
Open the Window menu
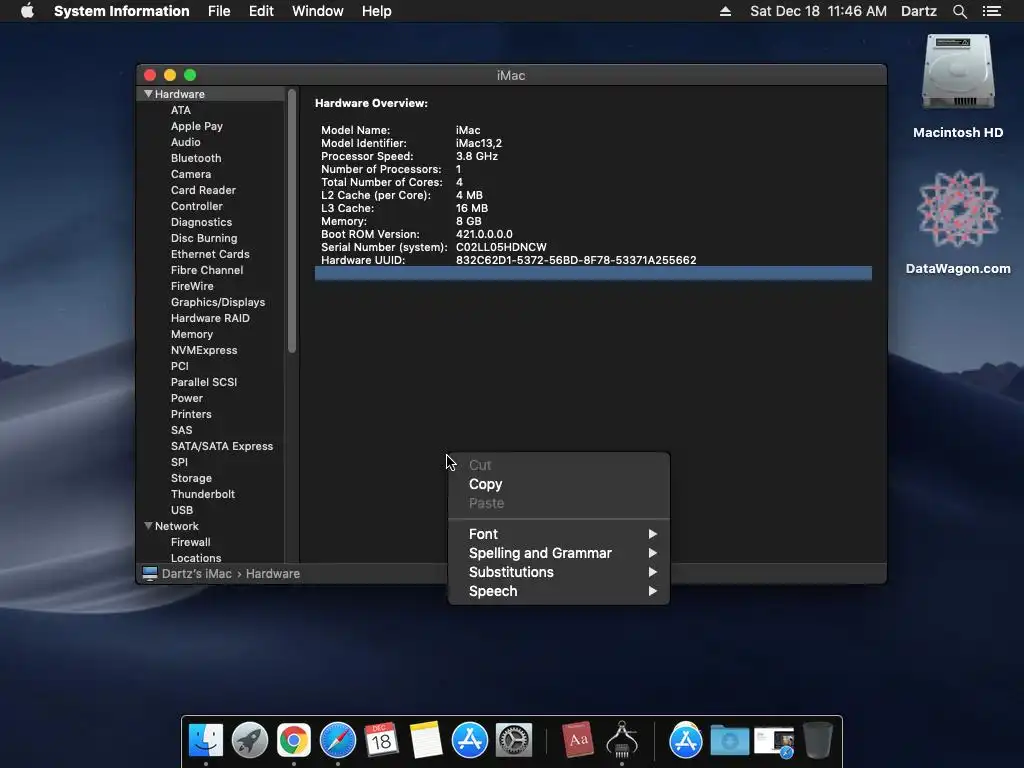pyautogui.click(x=317, y=11)
